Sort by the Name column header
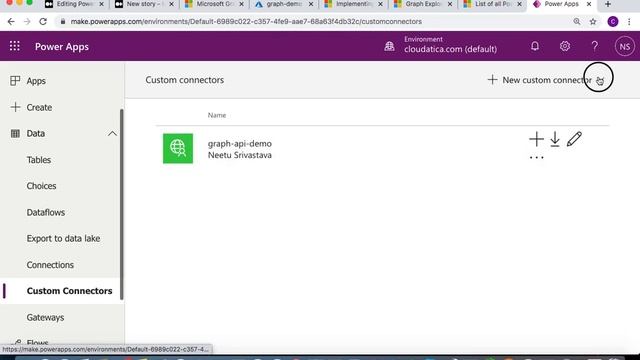The width and height of the screenshot is (640, 360). click(217, 115)
